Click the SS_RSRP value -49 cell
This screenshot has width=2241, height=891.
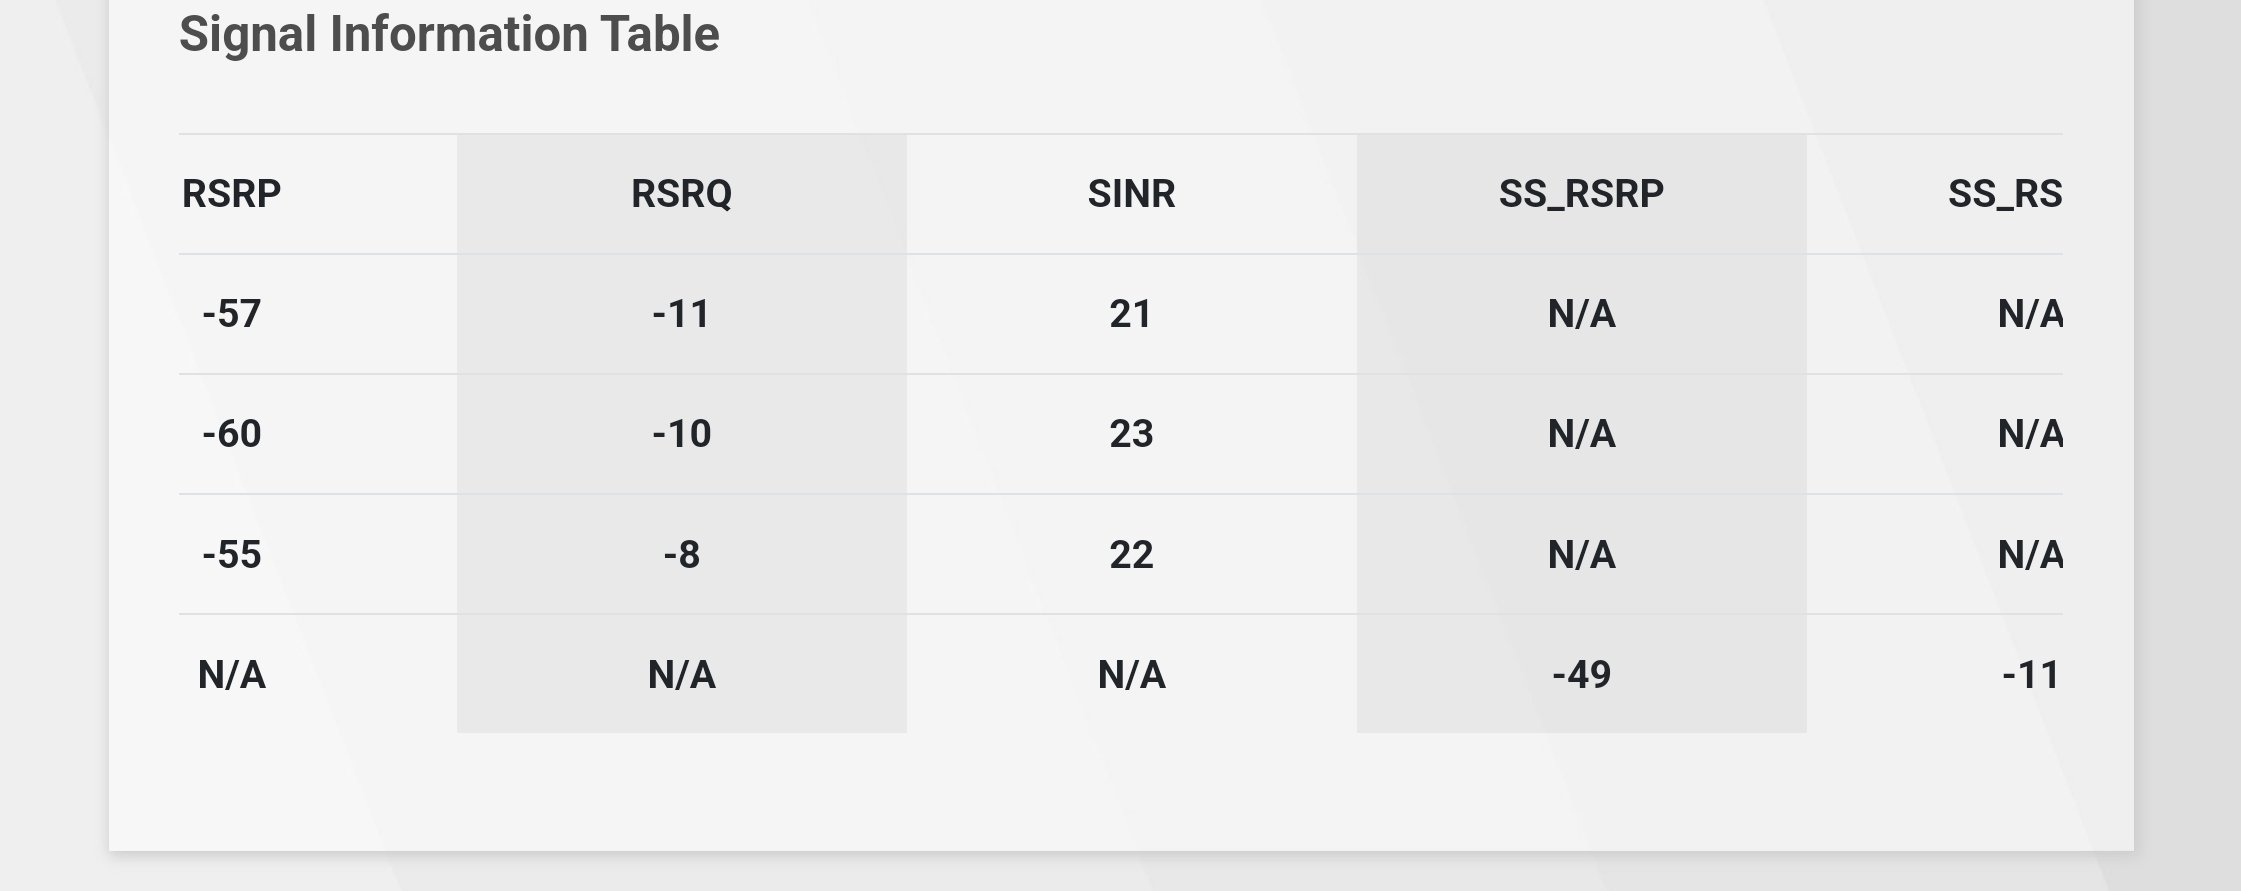click(1581, 675)
